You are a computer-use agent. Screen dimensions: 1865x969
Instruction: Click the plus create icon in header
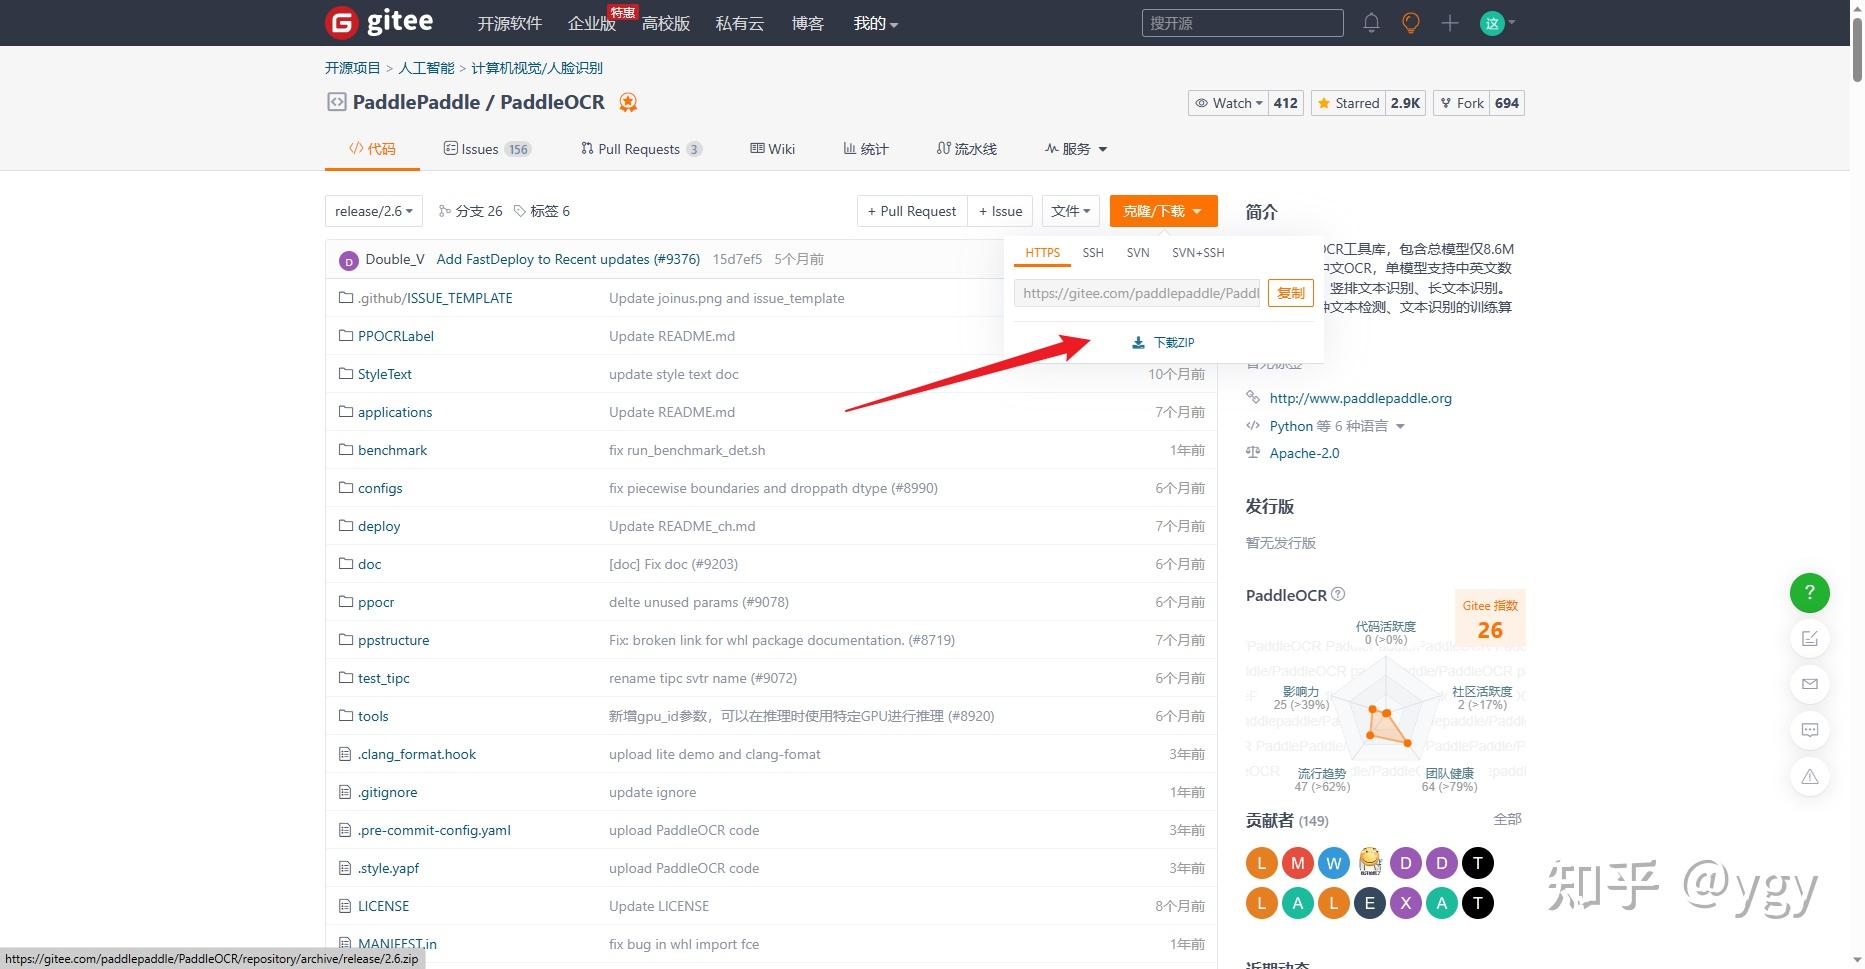(1450, 23)
